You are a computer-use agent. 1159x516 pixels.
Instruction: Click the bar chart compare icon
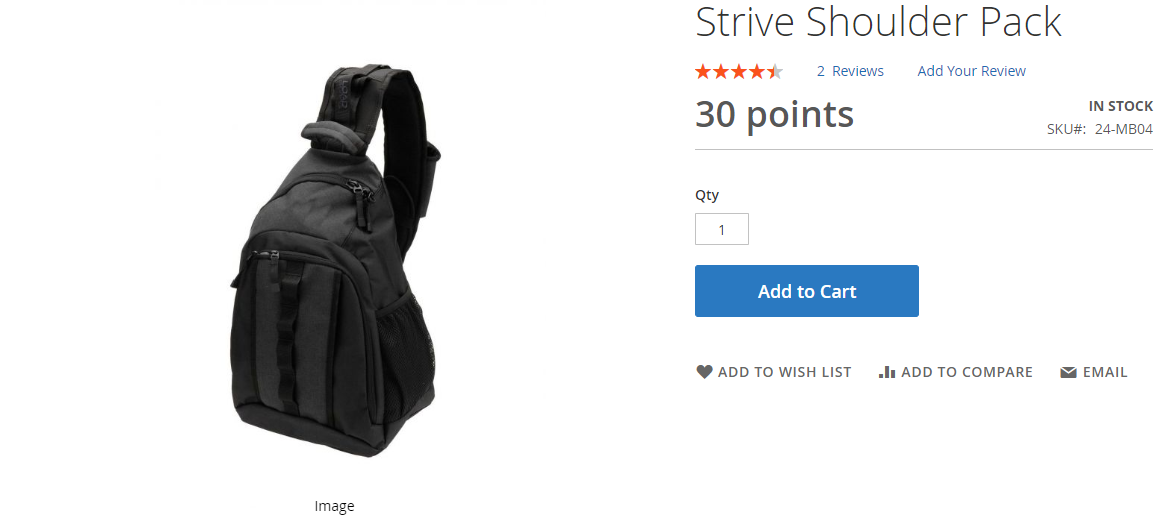pyautogui.click(x=887, y=372)
